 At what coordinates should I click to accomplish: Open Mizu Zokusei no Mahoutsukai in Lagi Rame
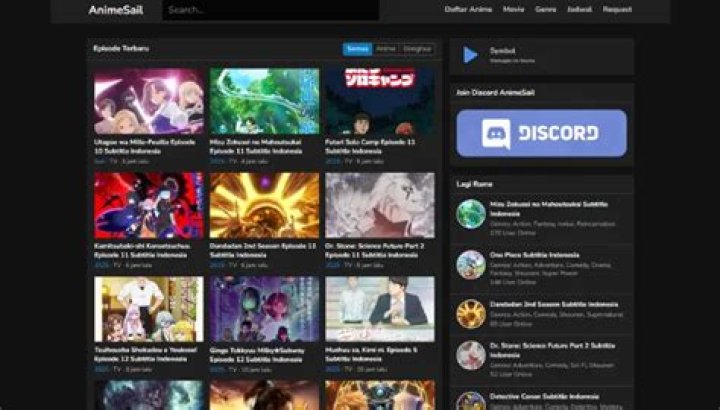pos(549,209)
